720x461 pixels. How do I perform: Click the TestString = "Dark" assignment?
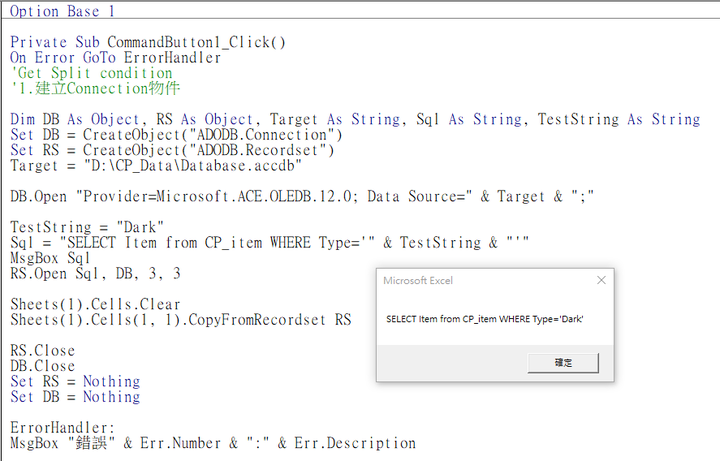coord(87,227)
